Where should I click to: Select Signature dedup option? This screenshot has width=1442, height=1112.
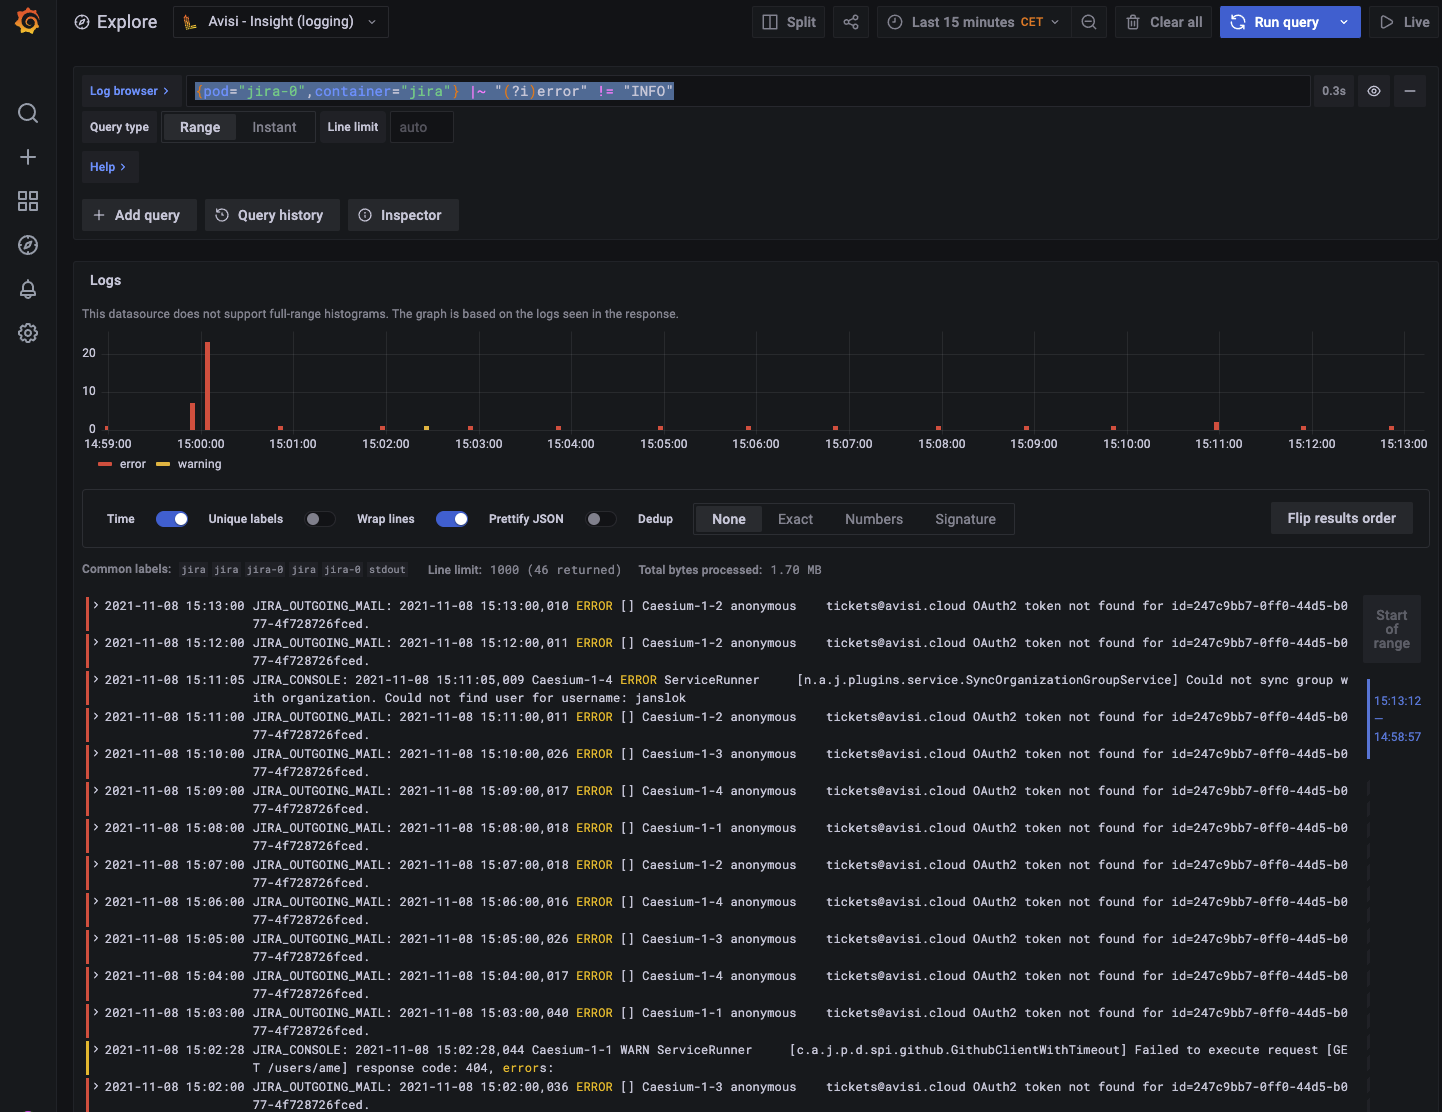click(x=965, y=519)
